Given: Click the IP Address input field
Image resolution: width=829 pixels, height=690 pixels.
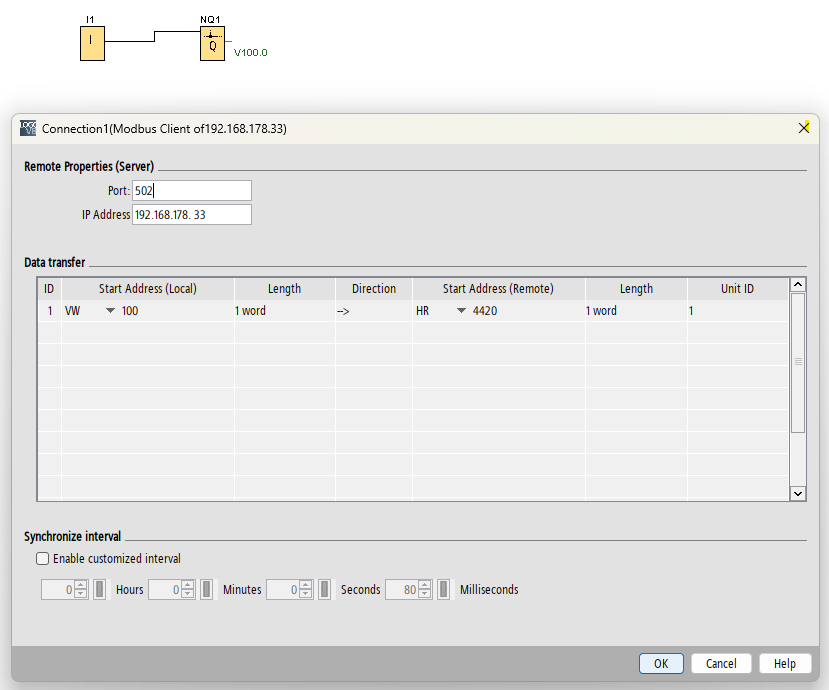Looking at the screenshot, I should [x=191, y=215].
